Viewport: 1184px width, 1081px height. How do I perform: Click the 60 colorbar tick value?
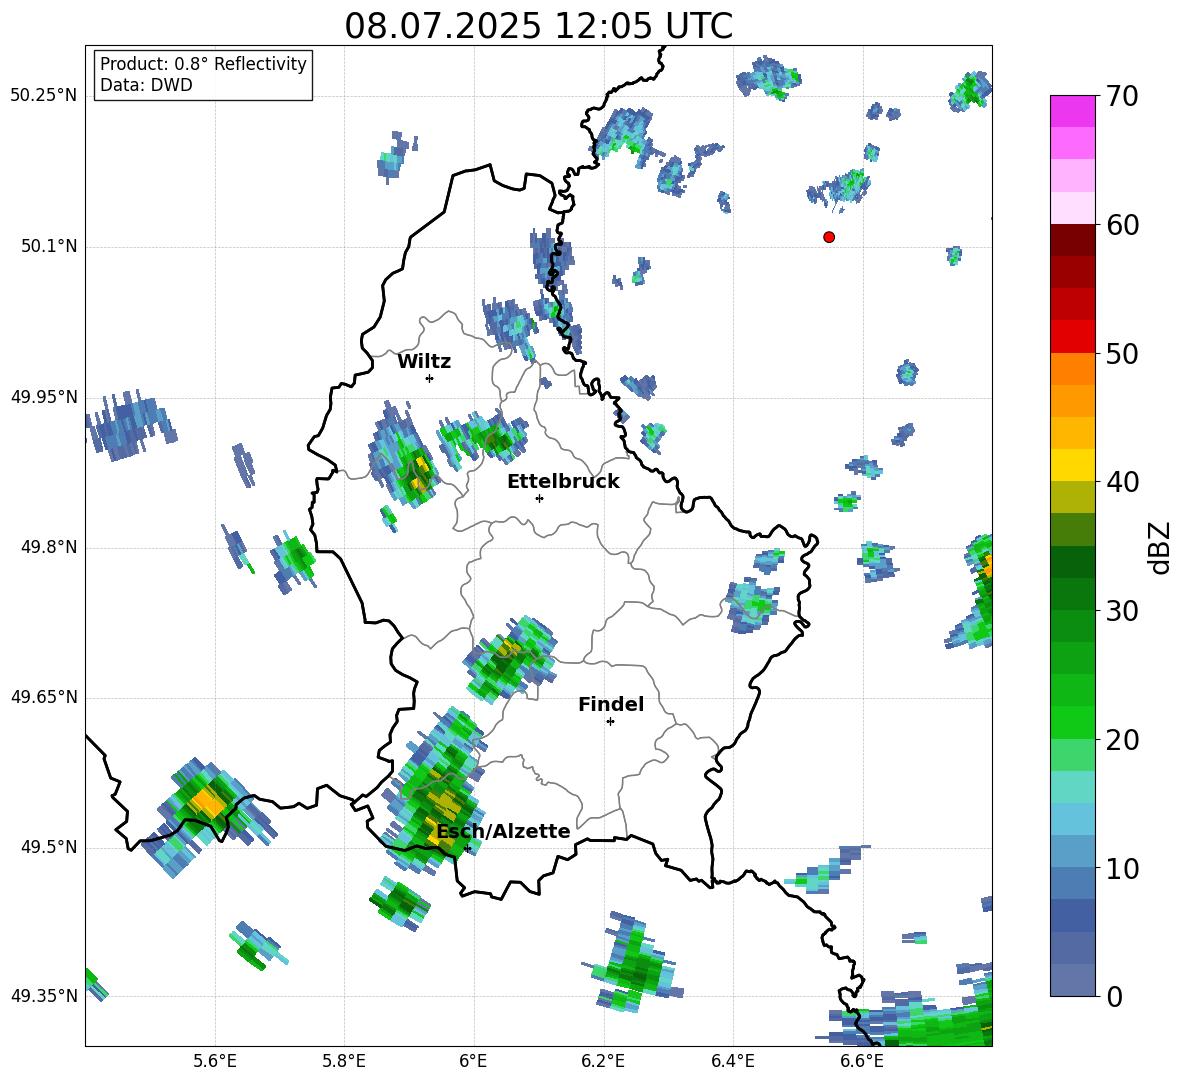coord(1121,225)
